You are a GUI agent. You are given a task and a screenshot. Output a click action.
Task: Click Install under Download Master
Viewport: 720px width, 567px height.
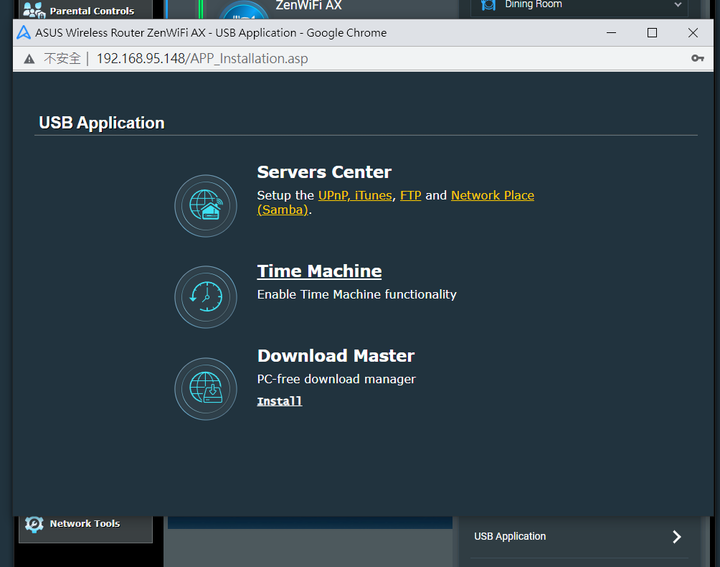[x=279, y=401]
